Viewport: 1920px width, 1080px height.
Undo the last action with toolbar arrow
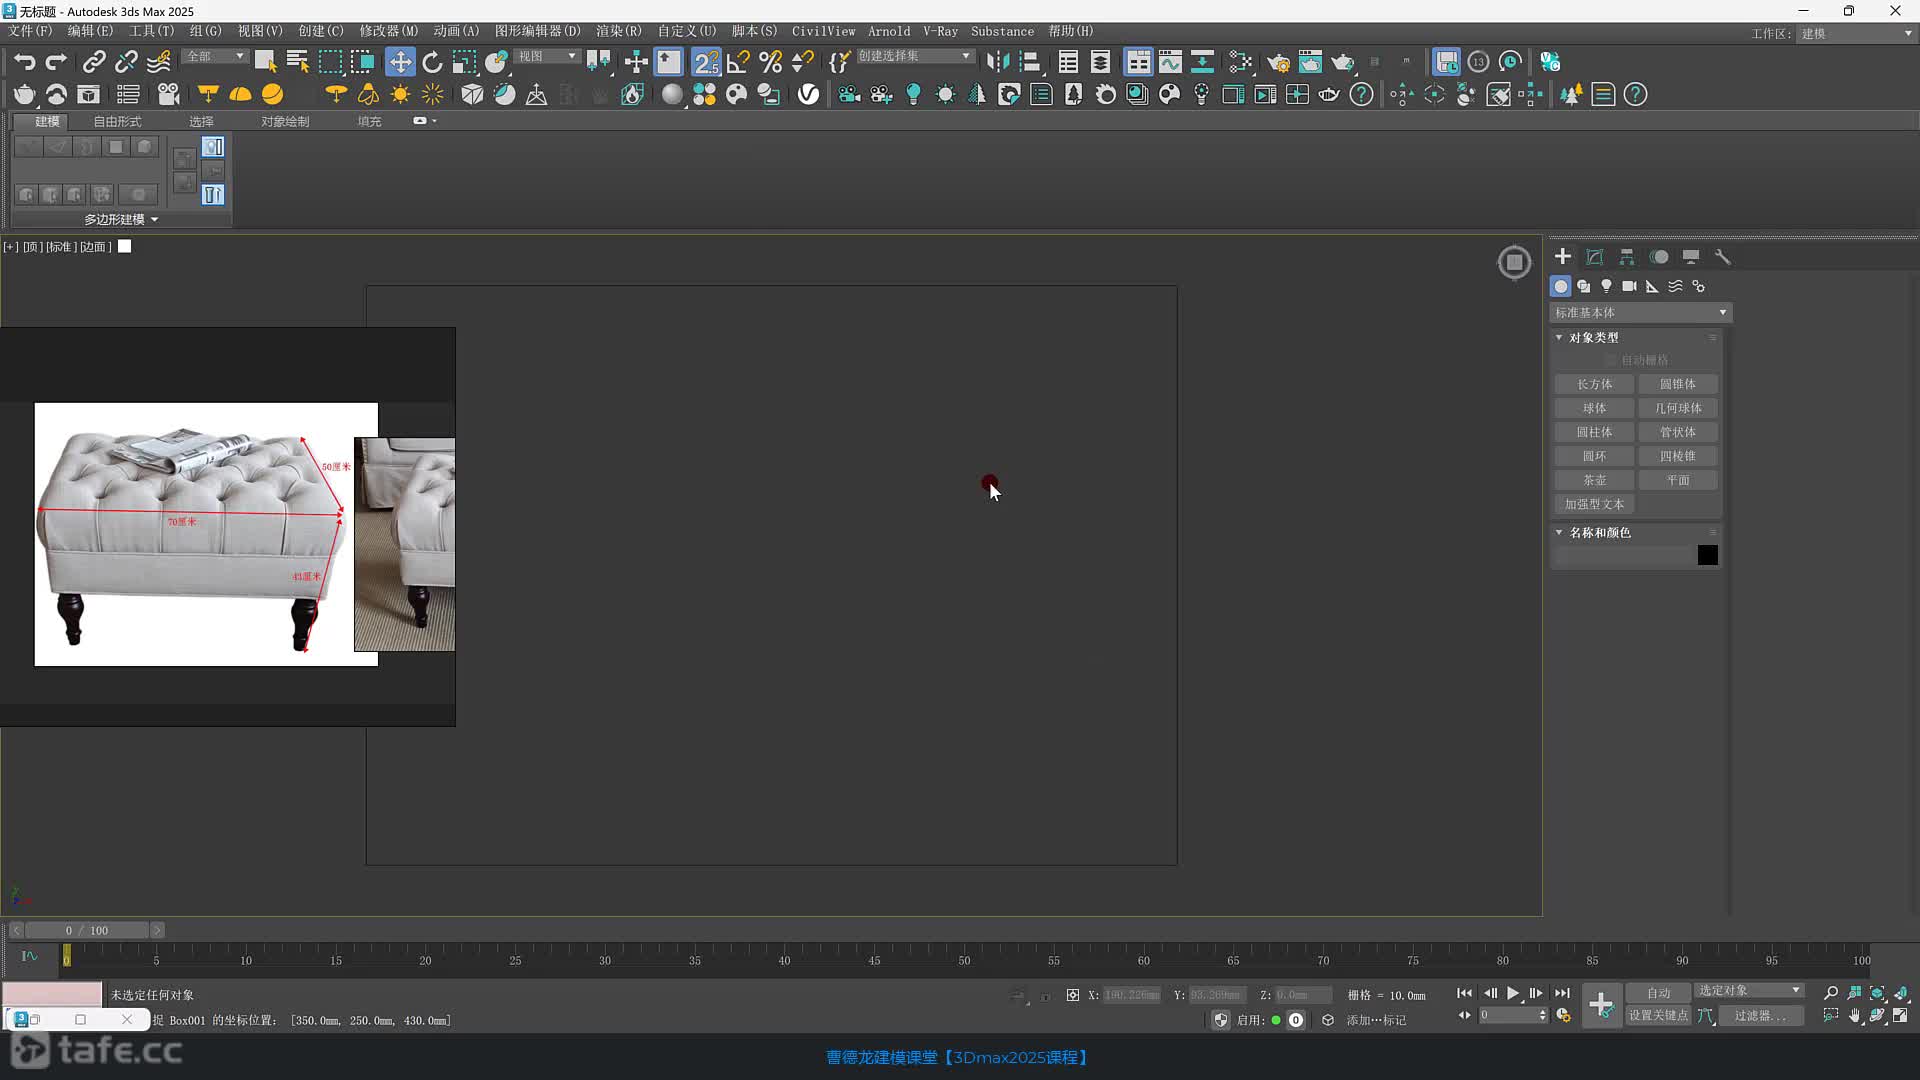24,62
